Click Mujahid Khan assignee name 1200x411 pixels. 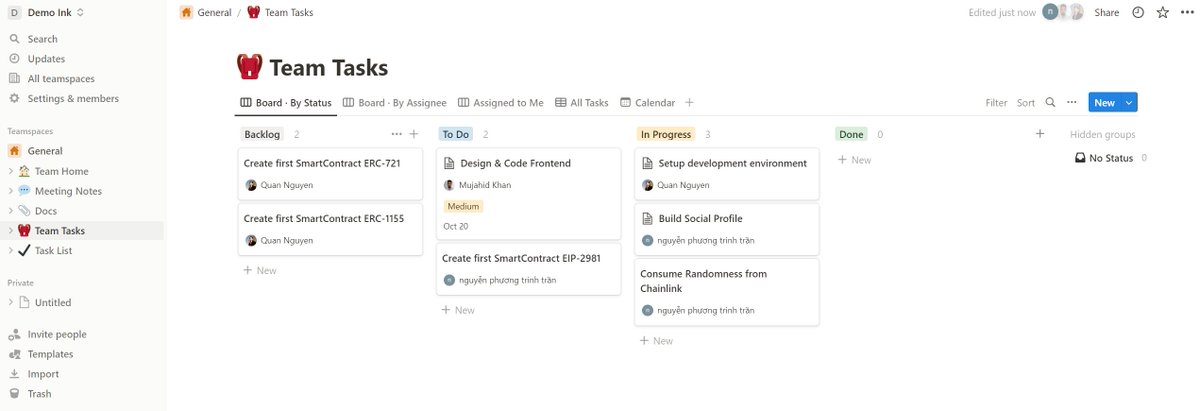click(x=485, y=185)
